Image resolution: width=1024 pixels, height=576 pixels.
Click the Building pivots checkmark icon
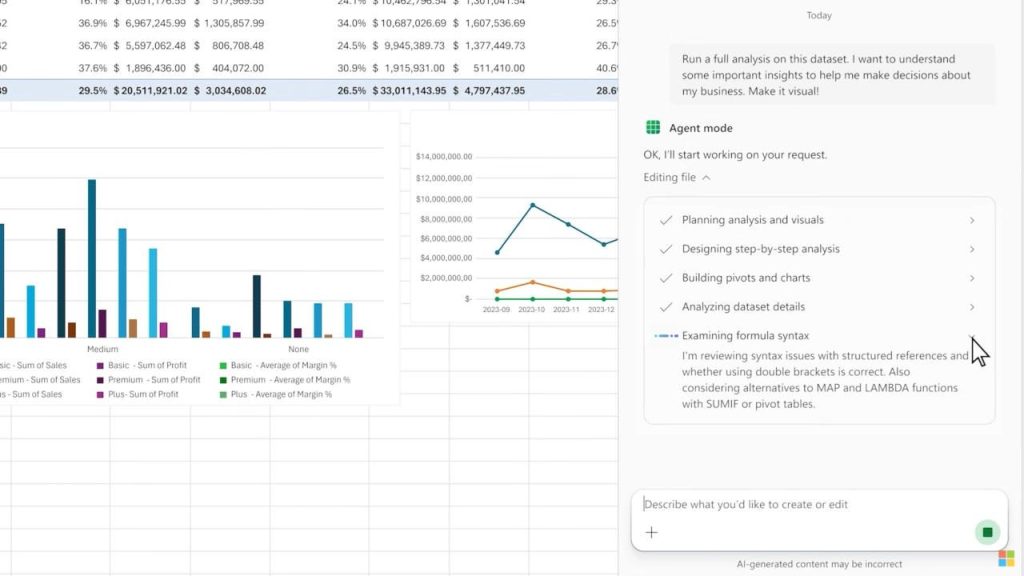[x=665, y=278]
